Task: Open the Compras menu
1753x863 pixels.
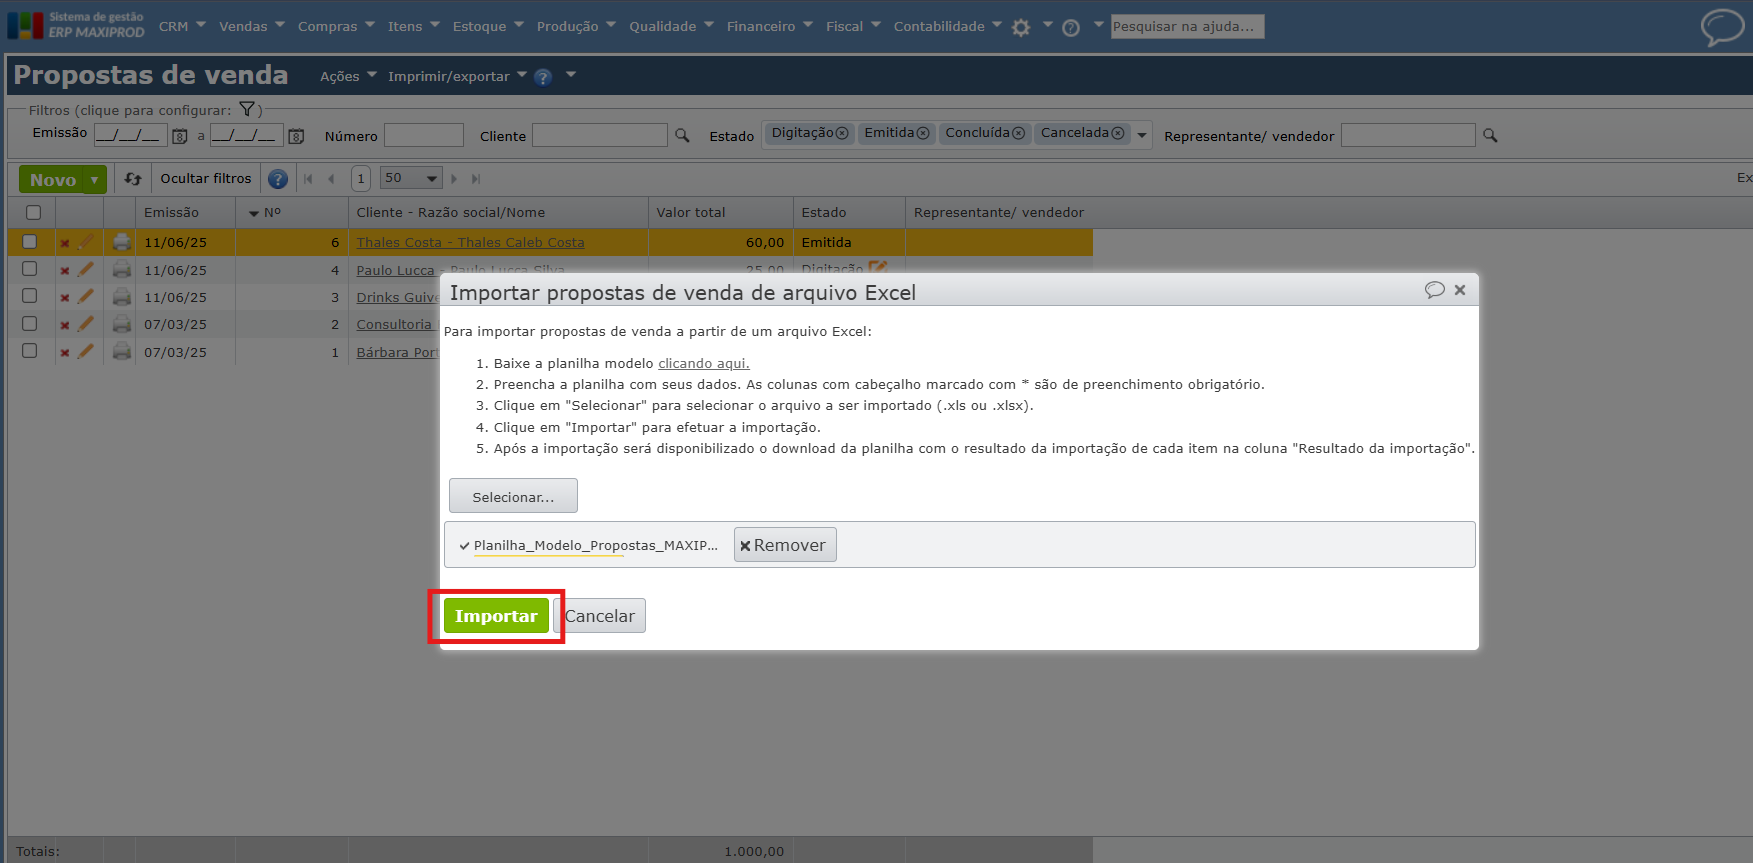Action: pos(336,26)
